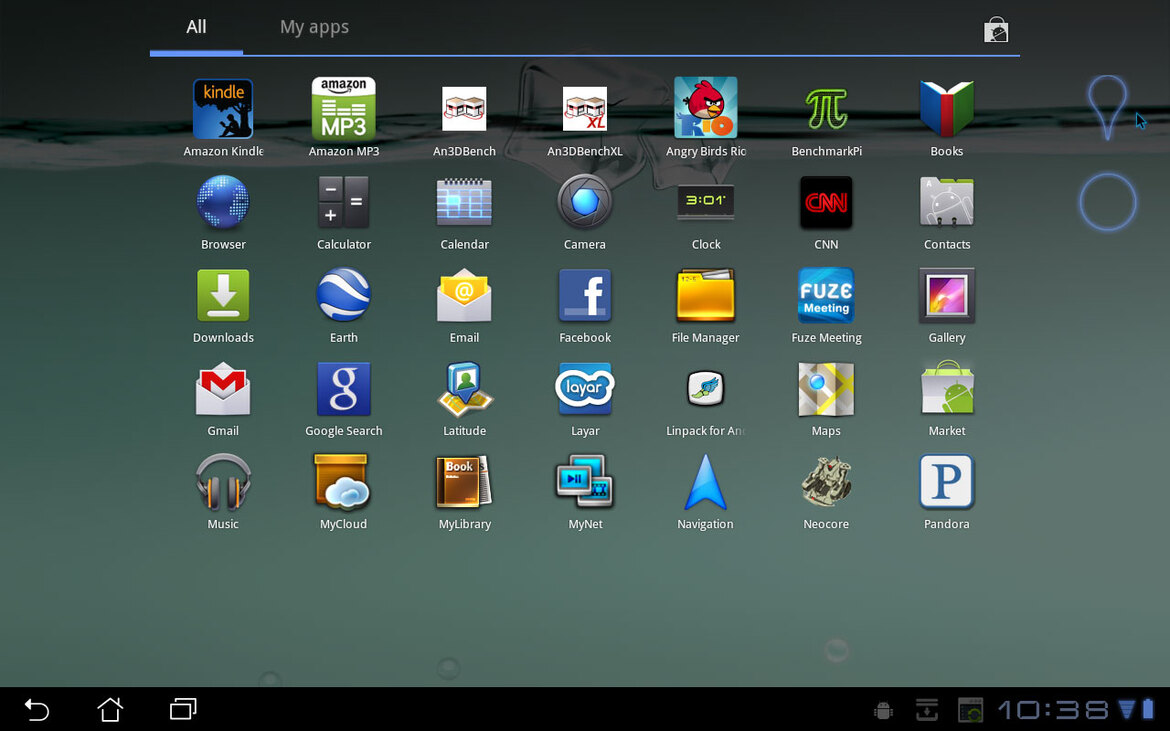1170x731 pixels.
Task: Open the screenshot notification icon in status bar
Action: click(971, 710)
